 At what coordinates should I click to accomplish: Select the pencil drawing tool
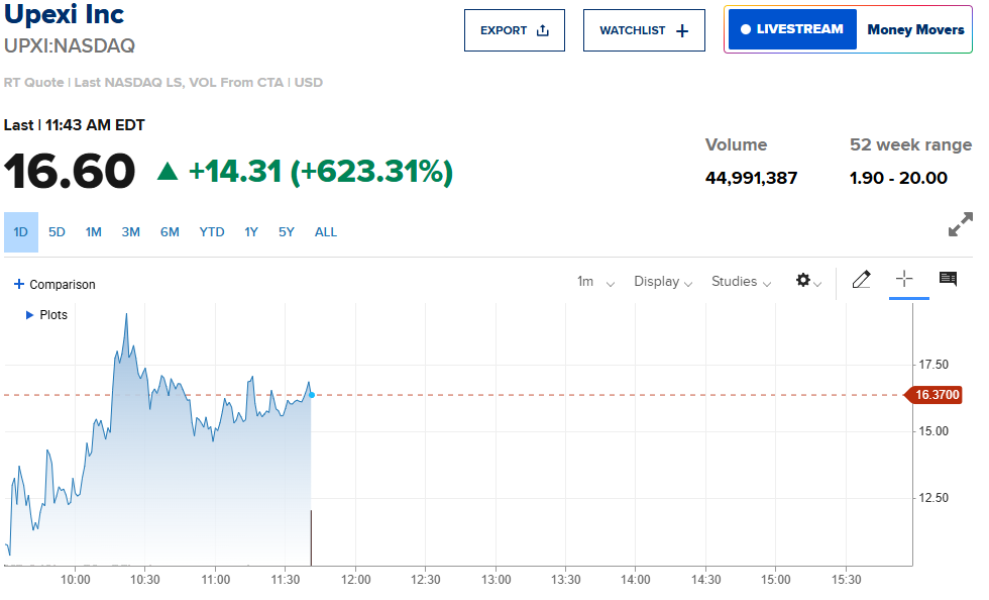pos(861,280)
